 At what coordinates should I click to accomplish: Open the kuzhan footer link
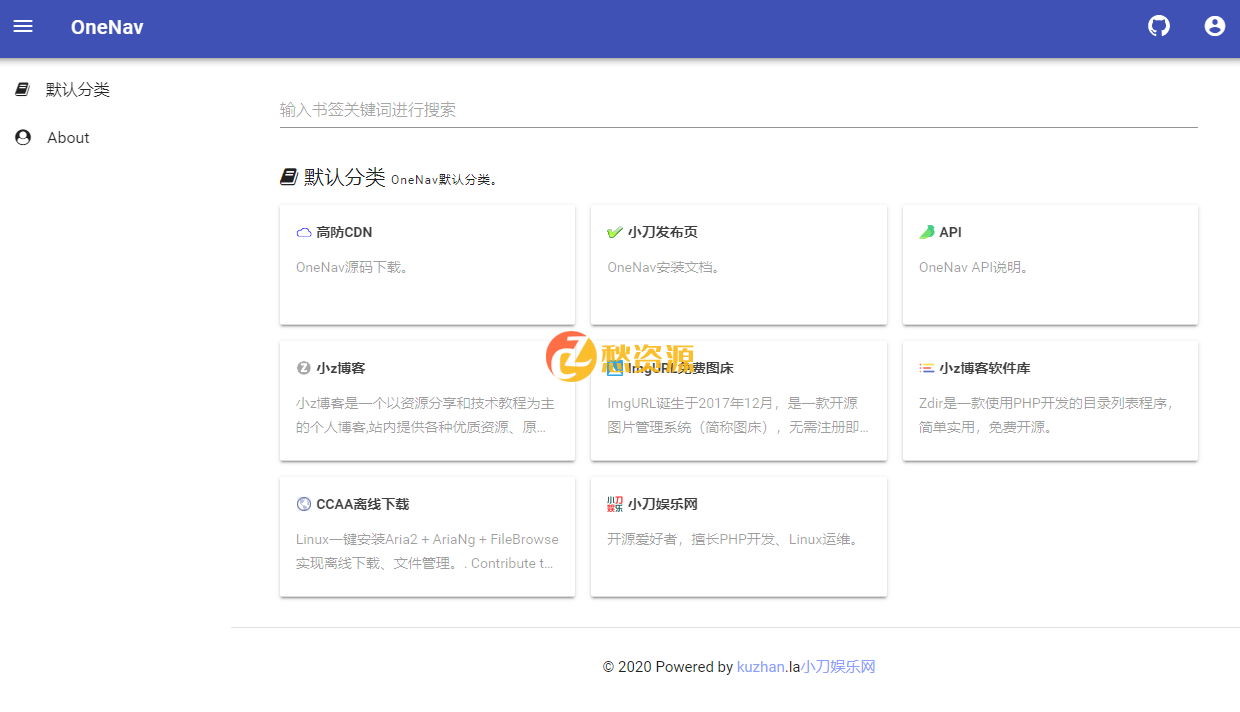point(760,667)
